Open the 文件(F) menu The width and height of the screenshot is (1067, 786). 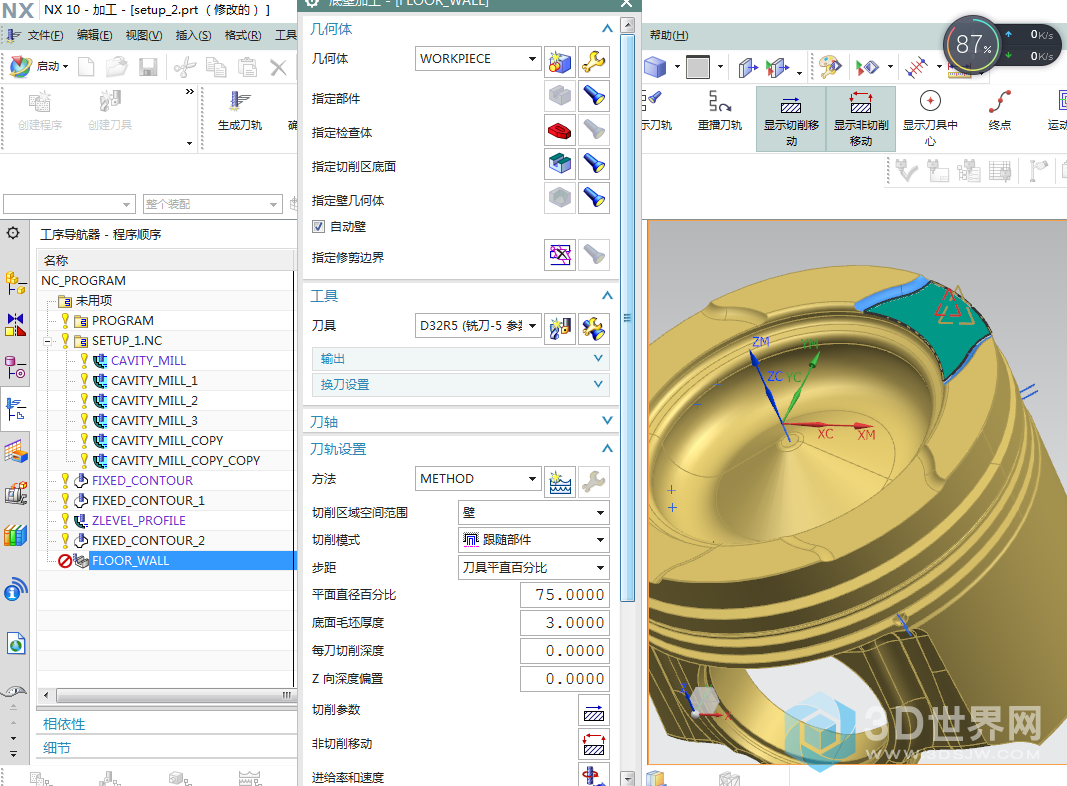tap(45, 35)
